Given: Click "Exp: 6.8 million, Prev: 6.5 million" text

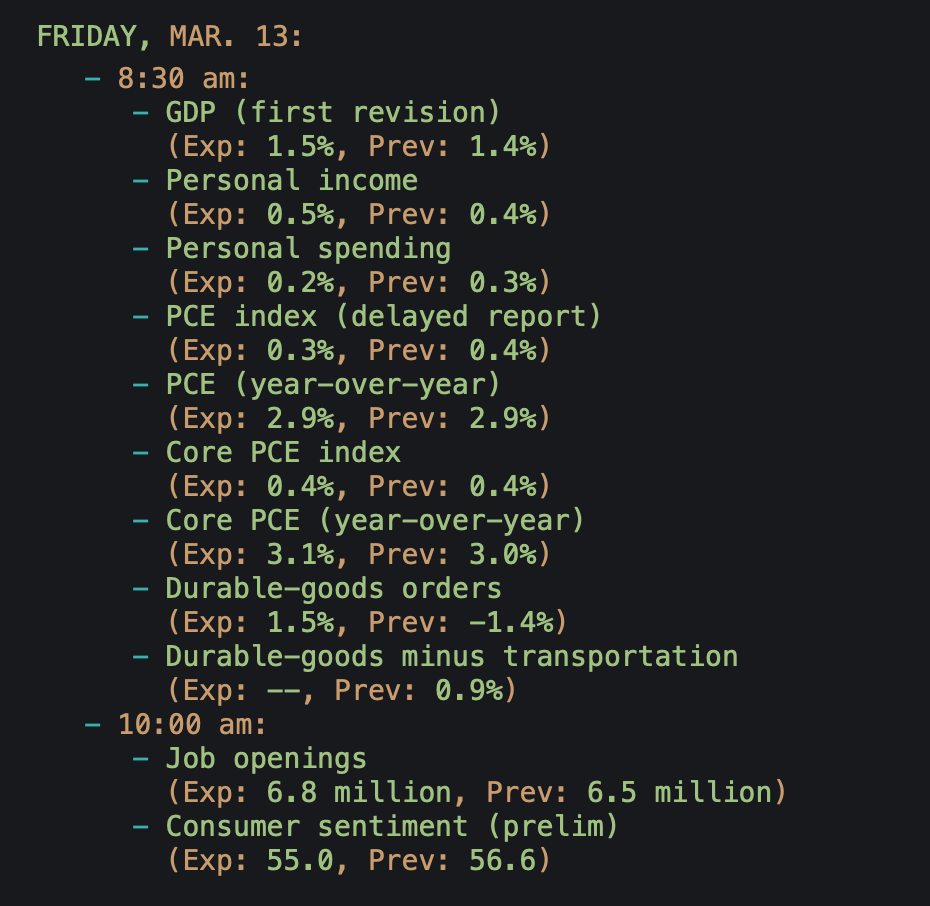Looking at the screenshot, I should (x=476, y=792).
